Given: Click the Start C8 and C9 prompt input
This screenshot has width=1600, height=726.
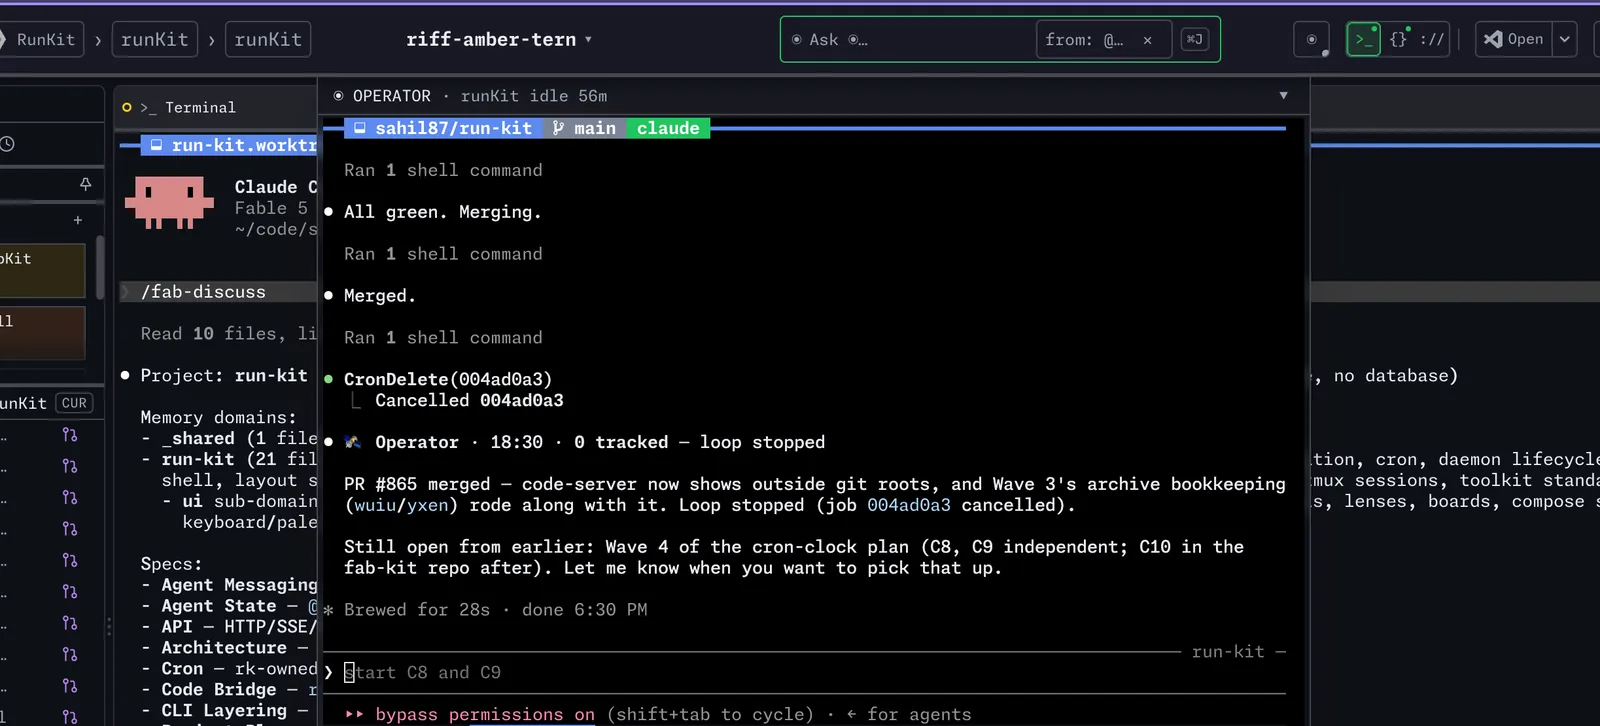Looking at the screenshot, I should click(805, 673).
